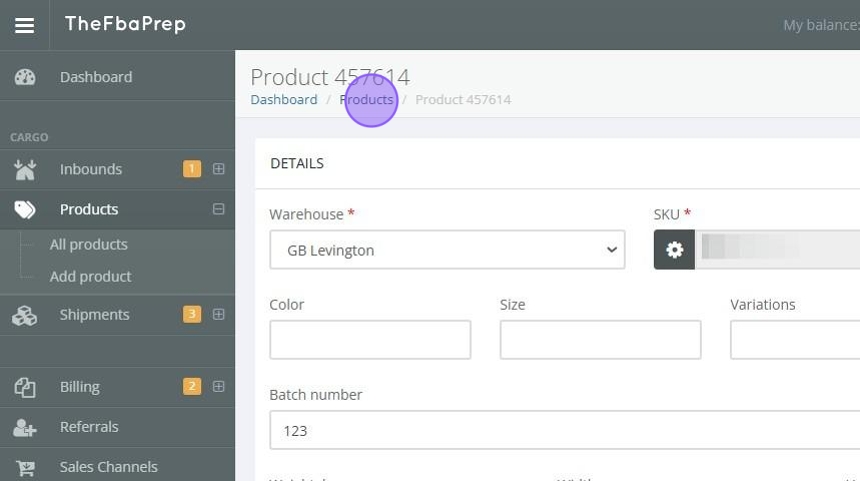
Task: Click the Dashboard gauge icon
Action: click(25, 77)
